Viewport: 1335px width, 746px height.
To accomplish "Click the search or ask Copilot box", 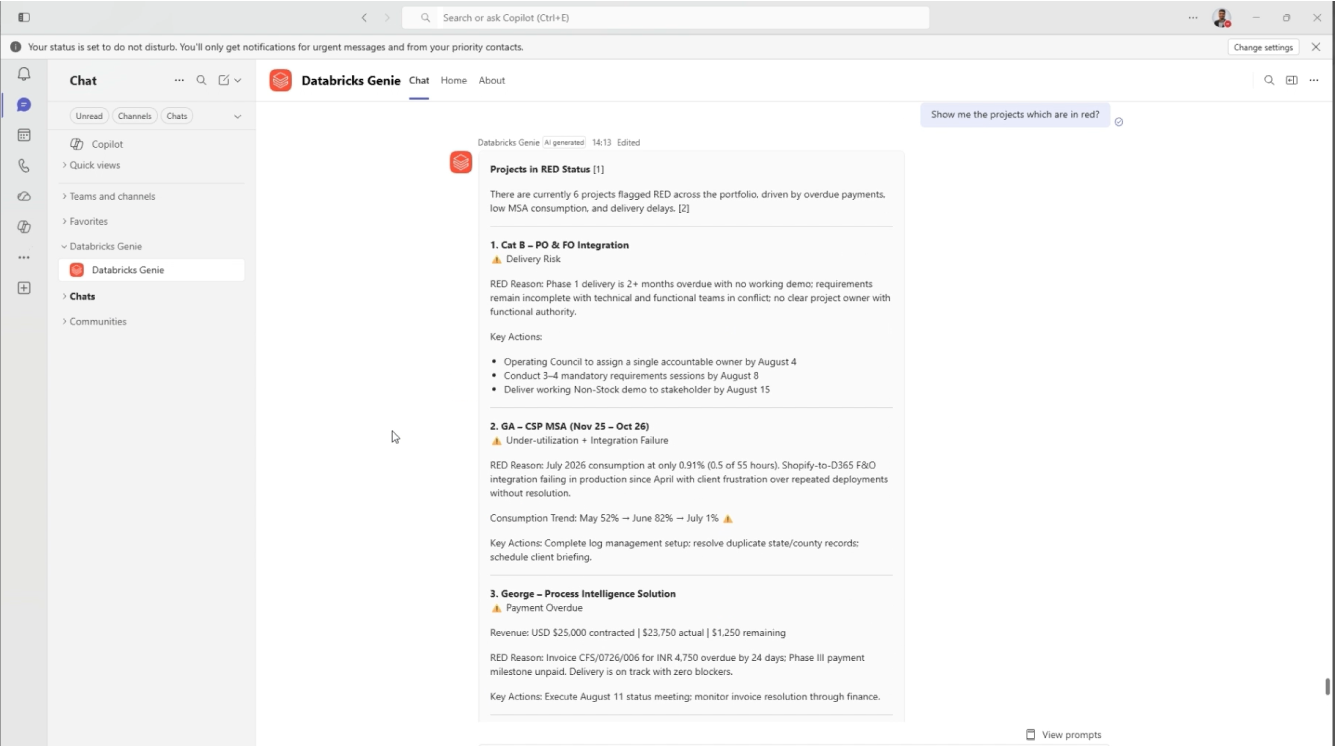I will (665, 17).
